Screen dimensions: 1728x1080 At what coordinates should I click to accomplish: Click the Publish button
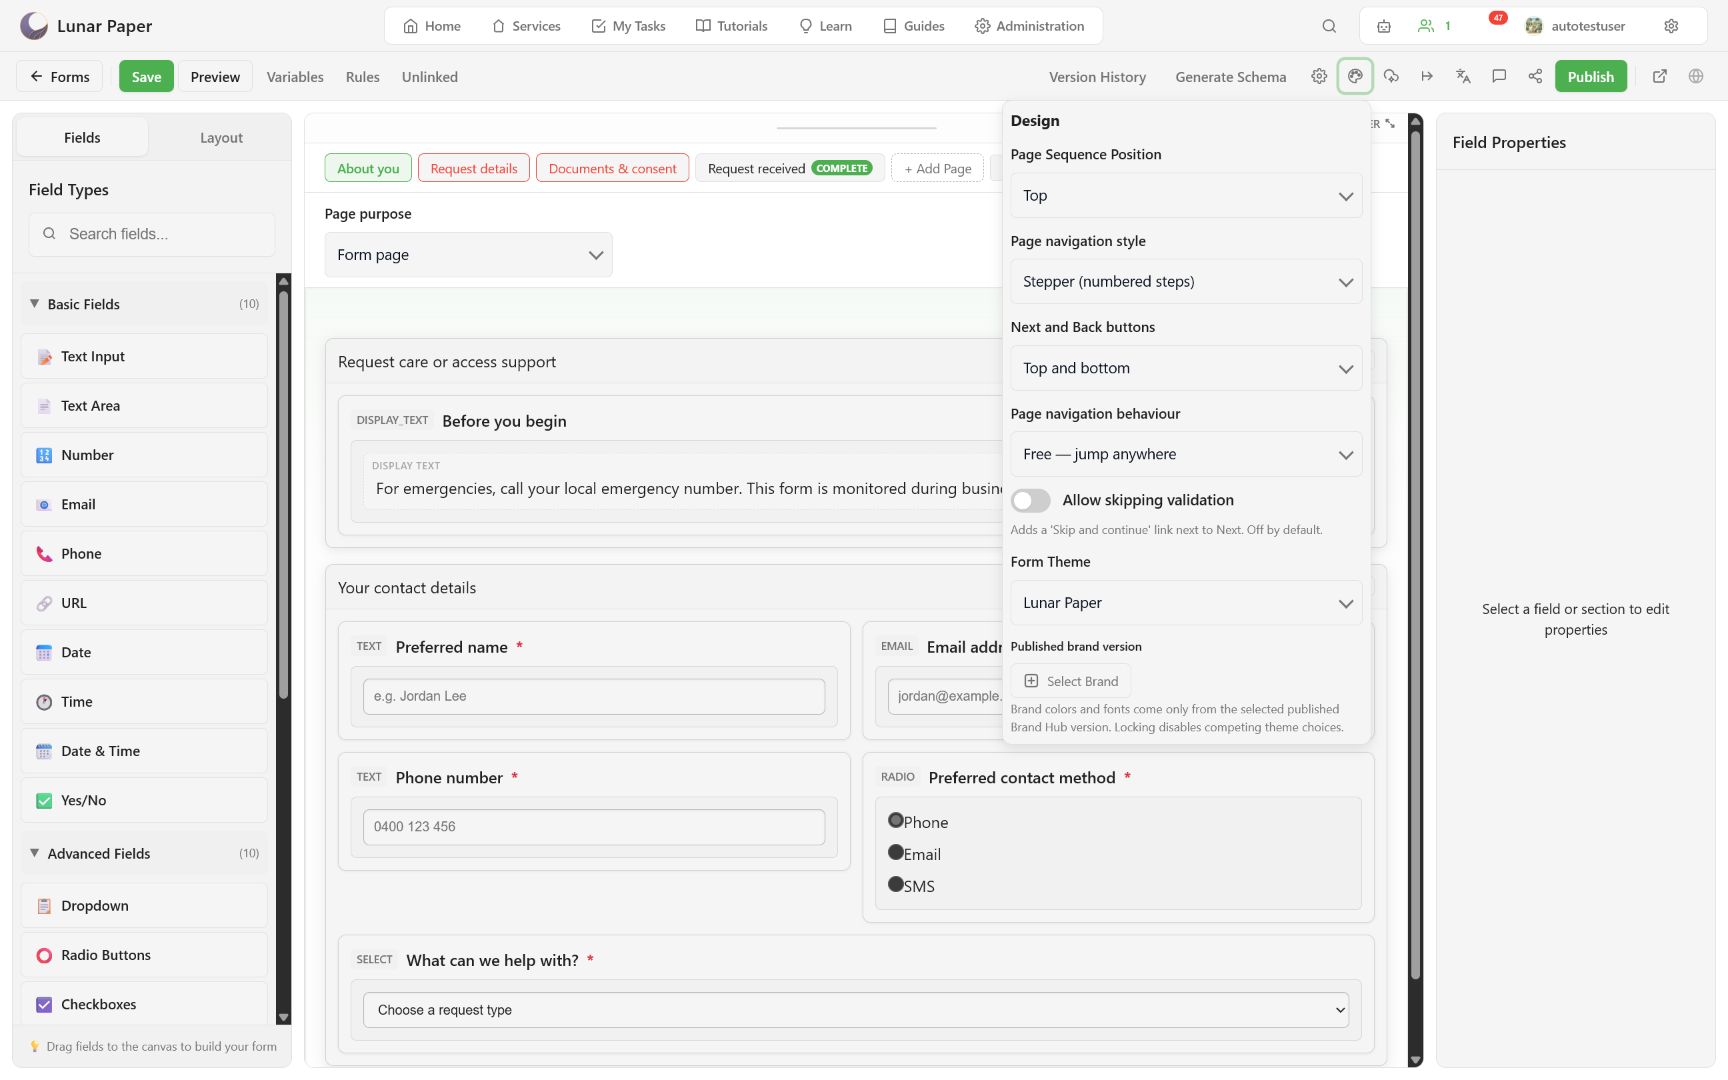1590,76
